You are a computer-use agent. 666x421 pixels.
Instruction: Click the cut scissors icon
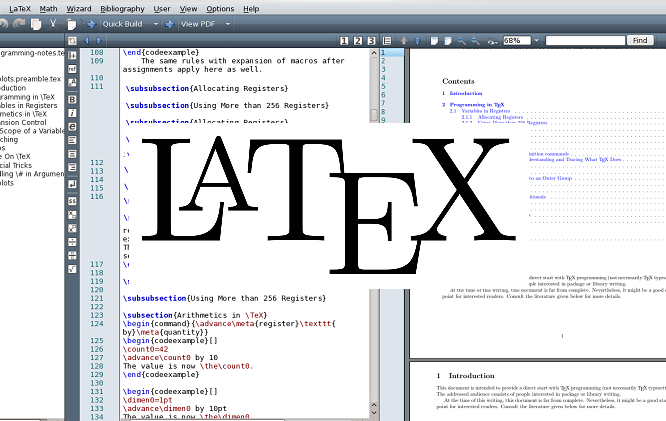point(53,24)
